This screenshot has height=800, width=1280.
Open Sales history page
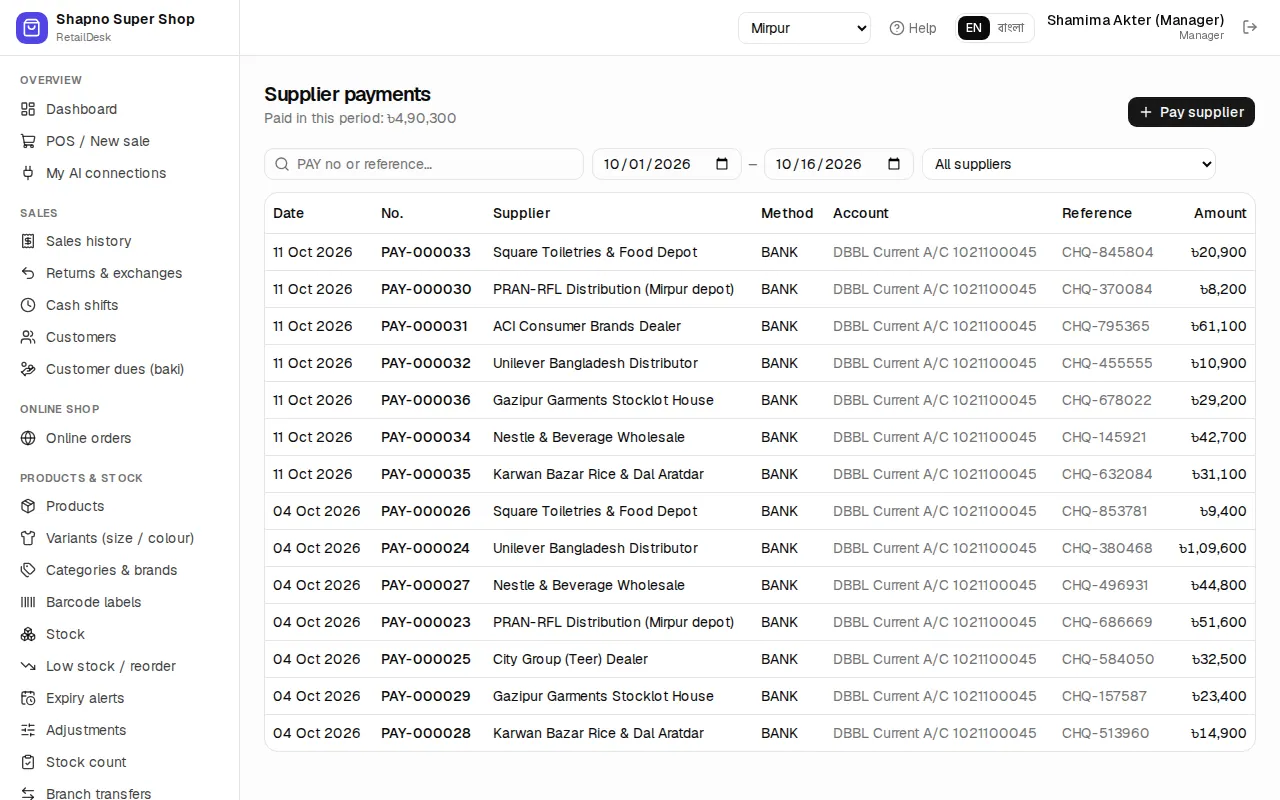coord(120,241)
